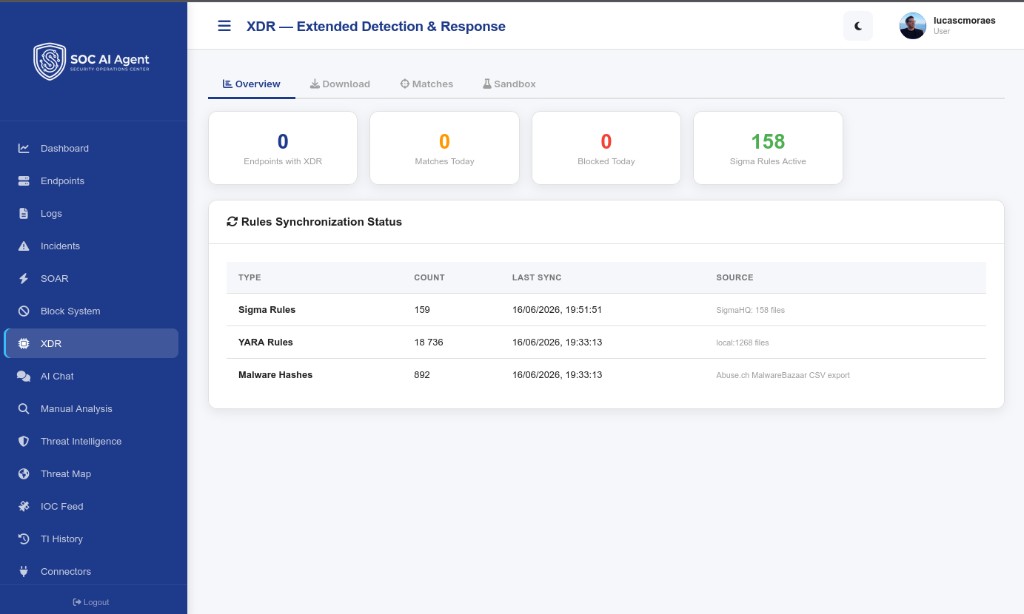Click YARA count 18 736
Viewport: 1024px width, 614px height.
coord(428,342)
